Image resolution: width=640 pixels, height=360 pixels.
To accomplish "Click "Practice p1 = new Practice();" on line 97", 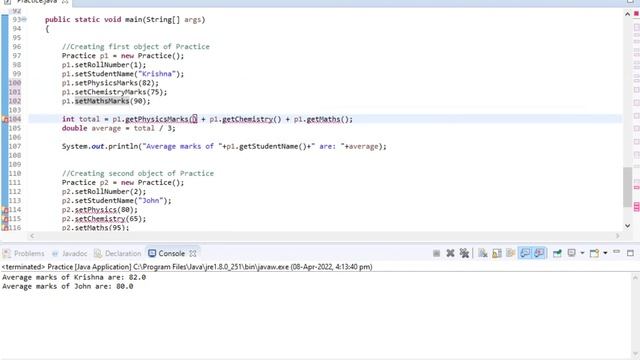I will tap(123, 56).
